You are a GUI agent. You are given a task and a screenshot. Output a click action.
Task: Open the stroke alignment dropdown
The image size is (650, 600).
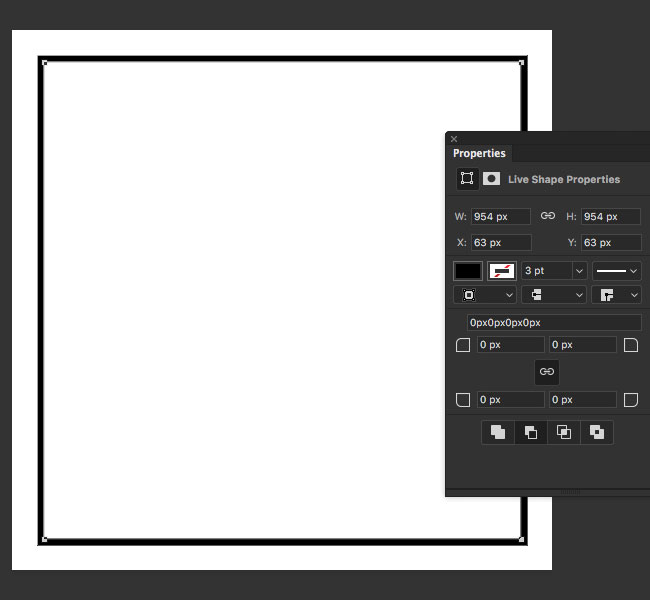[485, 295]
